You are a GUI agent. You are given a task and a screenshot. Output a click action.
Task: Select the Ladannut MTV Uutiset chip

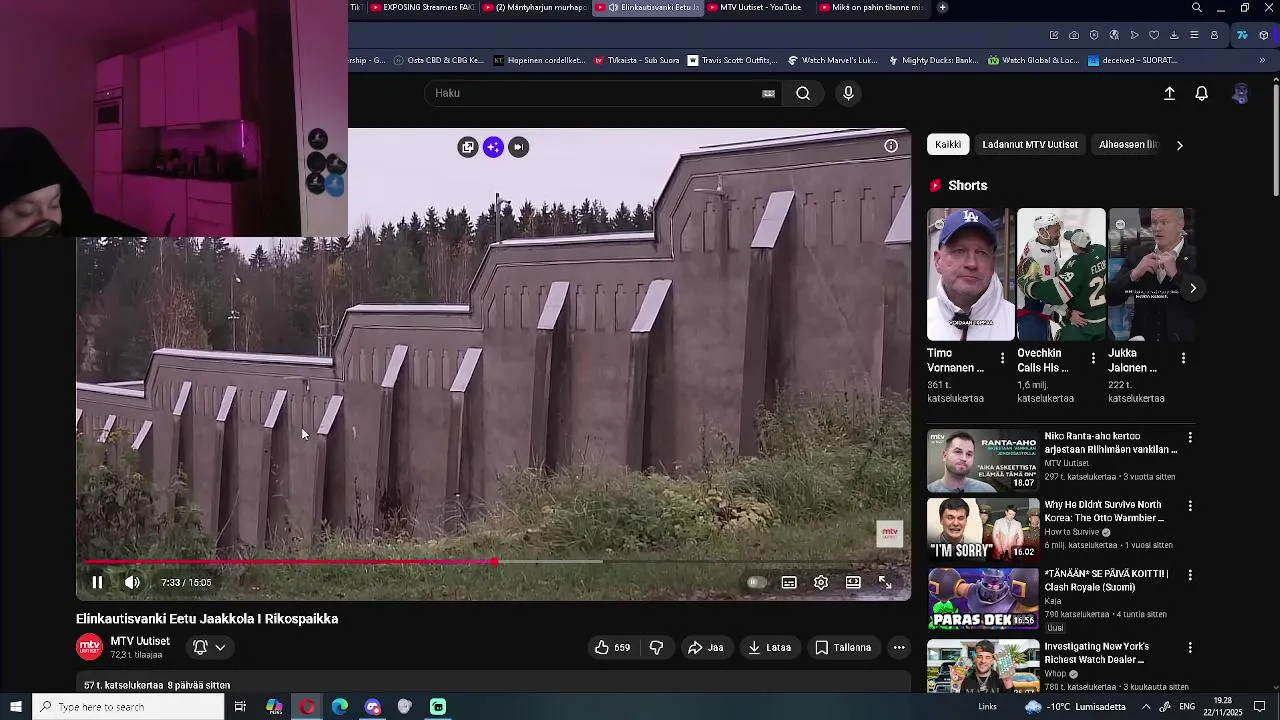click(1030, 145)
